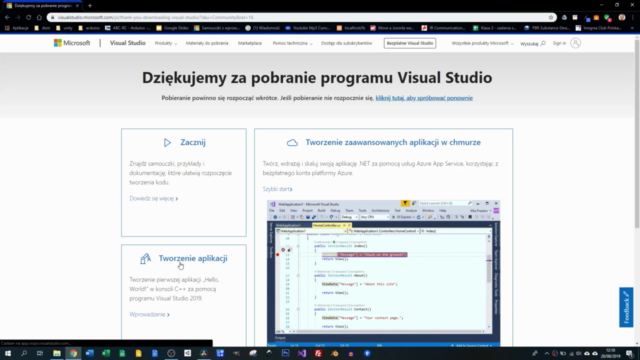The height and width of the screenshot is (360, 640).
Task: Expand Wszystkie produkty Microsoft dropdown
Action: [482, 43]
